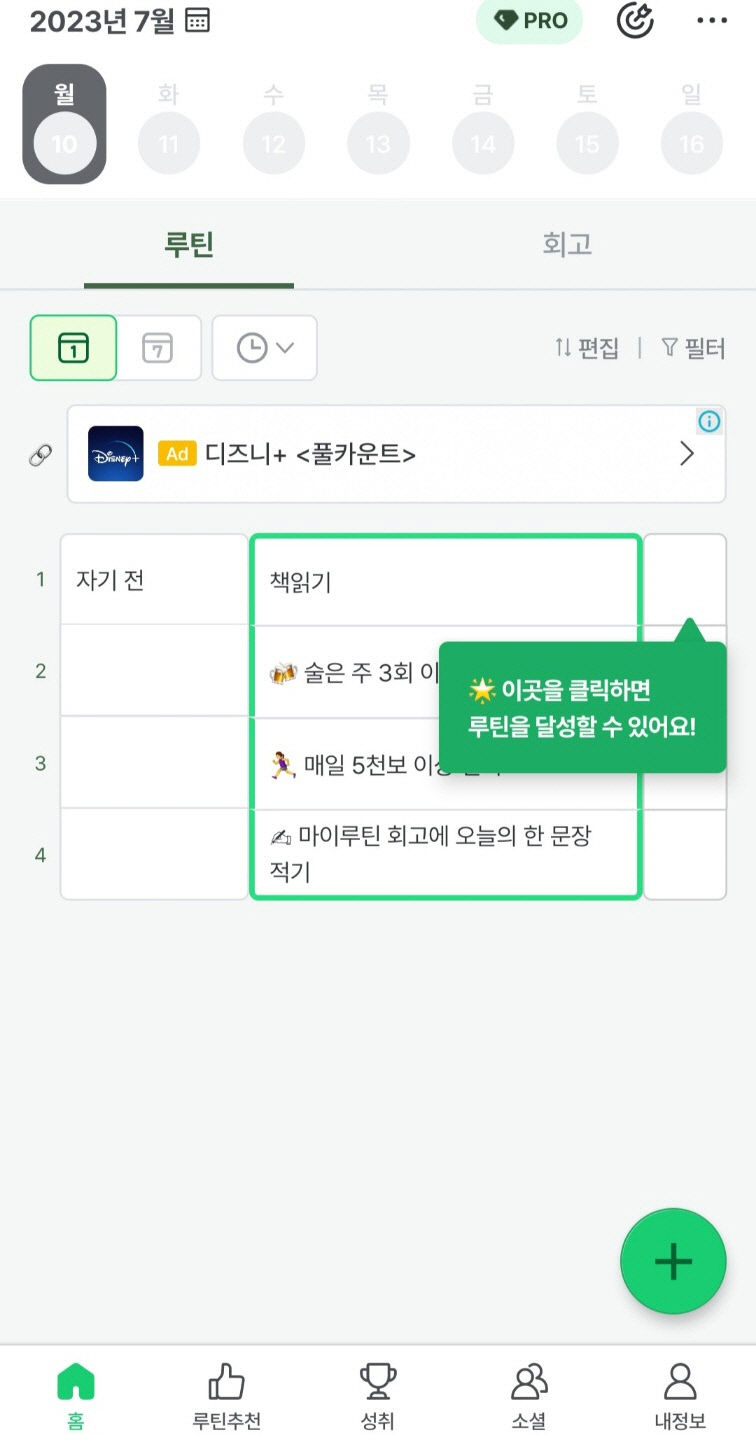Image resolution: width=756 pixels, height=1435 pixels.
Task: Tap the green plus add button
Action: [673, 1261]
